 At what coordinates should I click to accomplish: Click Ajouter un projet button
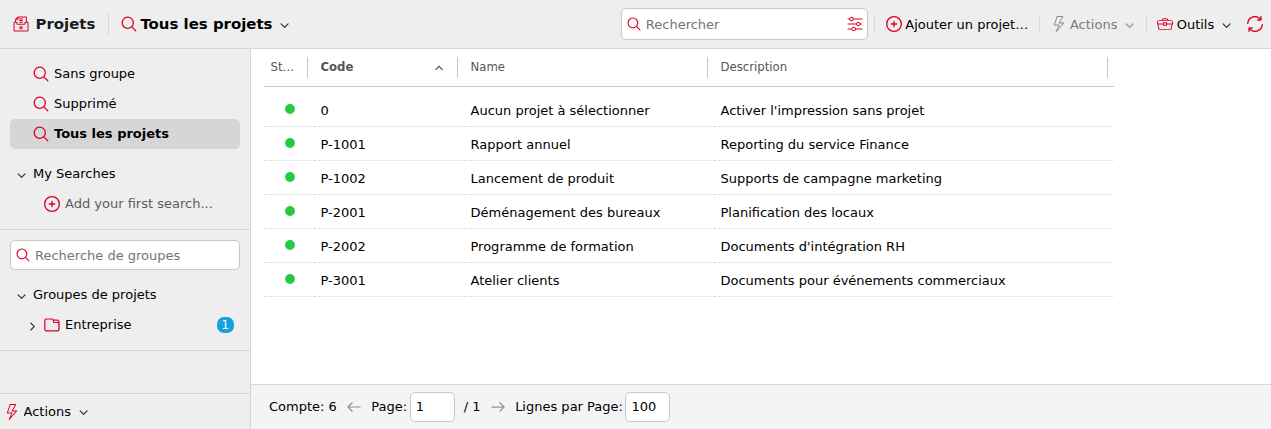coord(957,24)
